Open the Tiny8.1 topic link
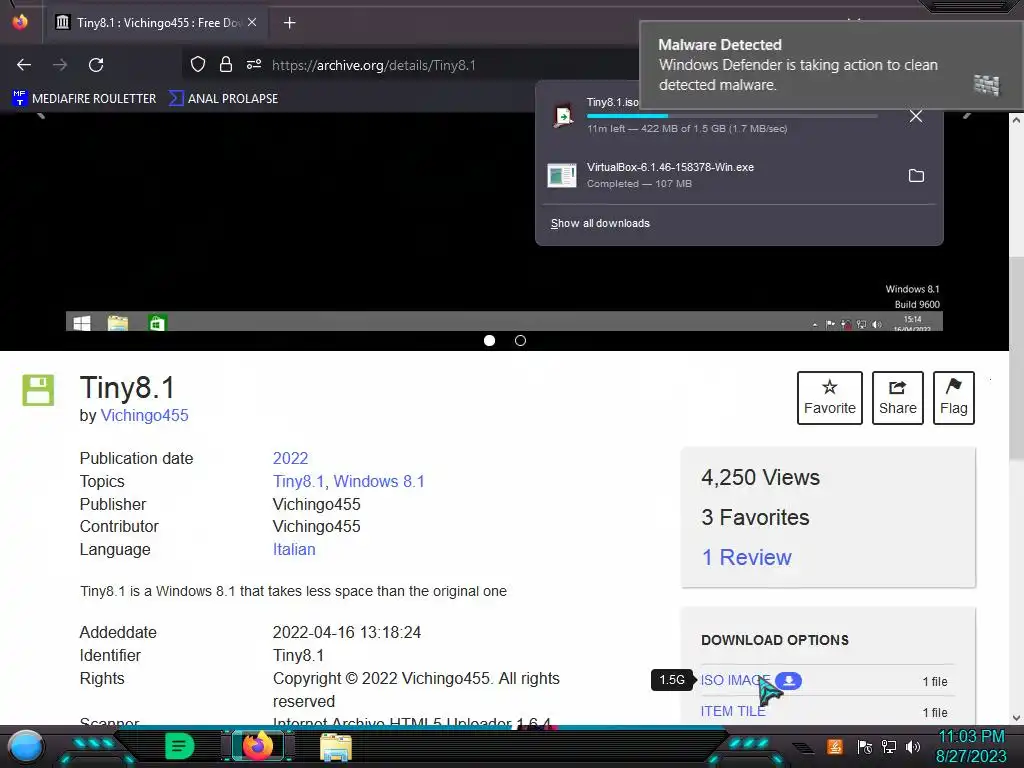Image resolution: width=1024 pixels, height=768 pixels. pyautogui.click(x=298, y=481)
